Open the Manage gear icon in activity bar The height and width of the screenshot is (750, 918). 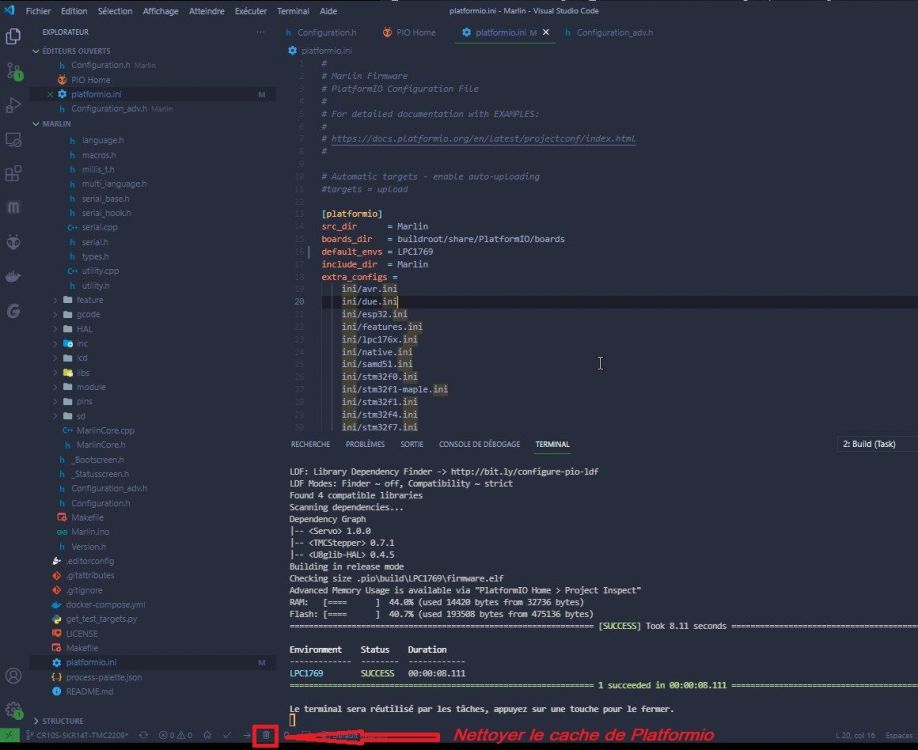point(14,710)
